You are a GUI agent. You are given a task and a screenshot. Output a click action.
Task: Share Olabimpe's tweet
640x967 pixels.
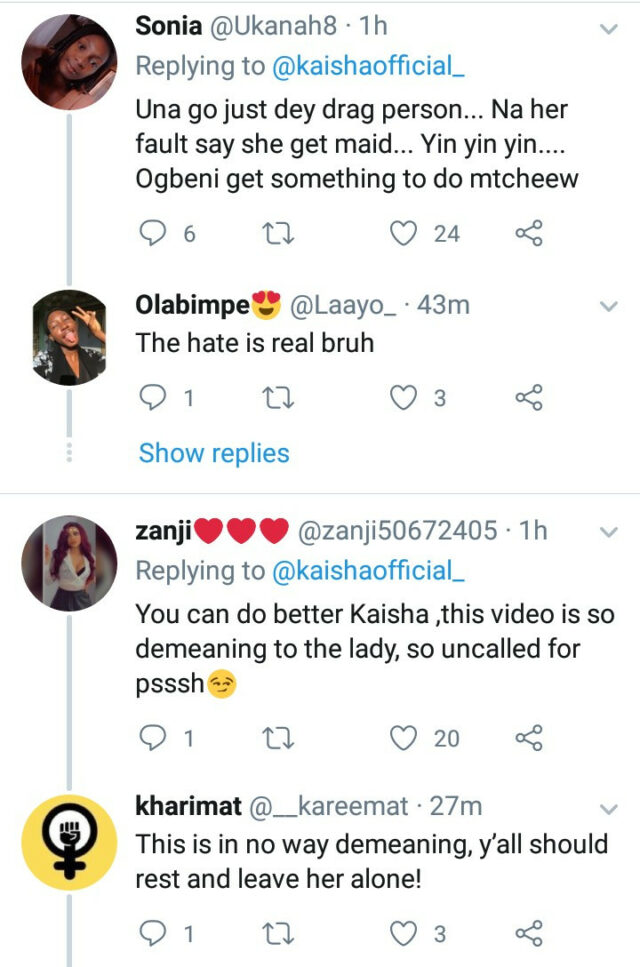click(x=528, y=398)
